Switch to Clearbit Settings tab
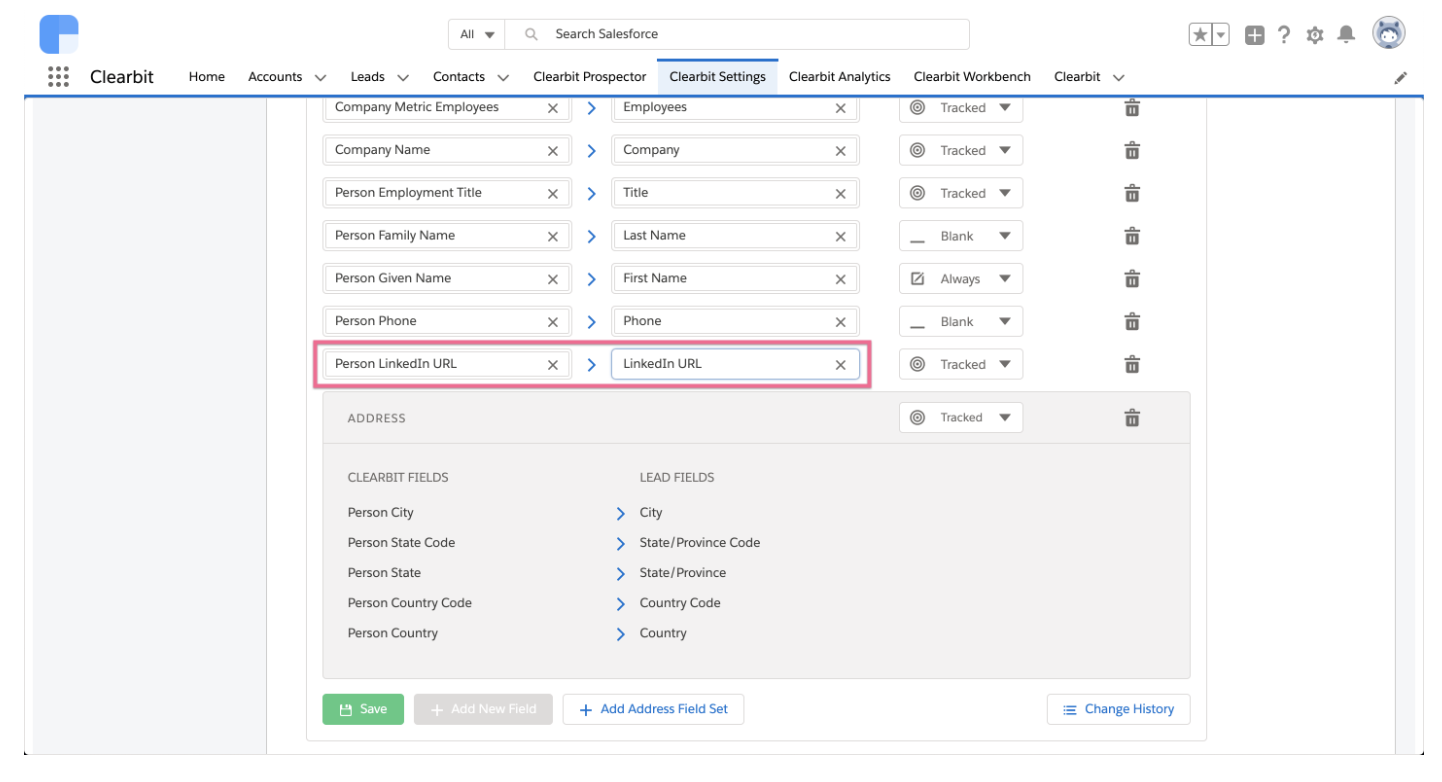 [718, 77]
